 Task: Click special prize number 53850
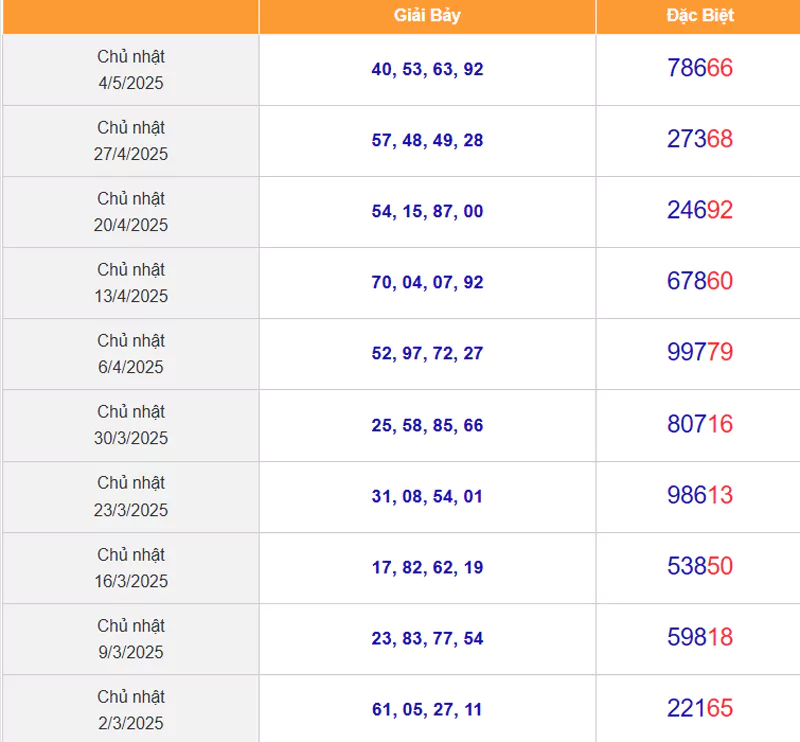point(699,566)
